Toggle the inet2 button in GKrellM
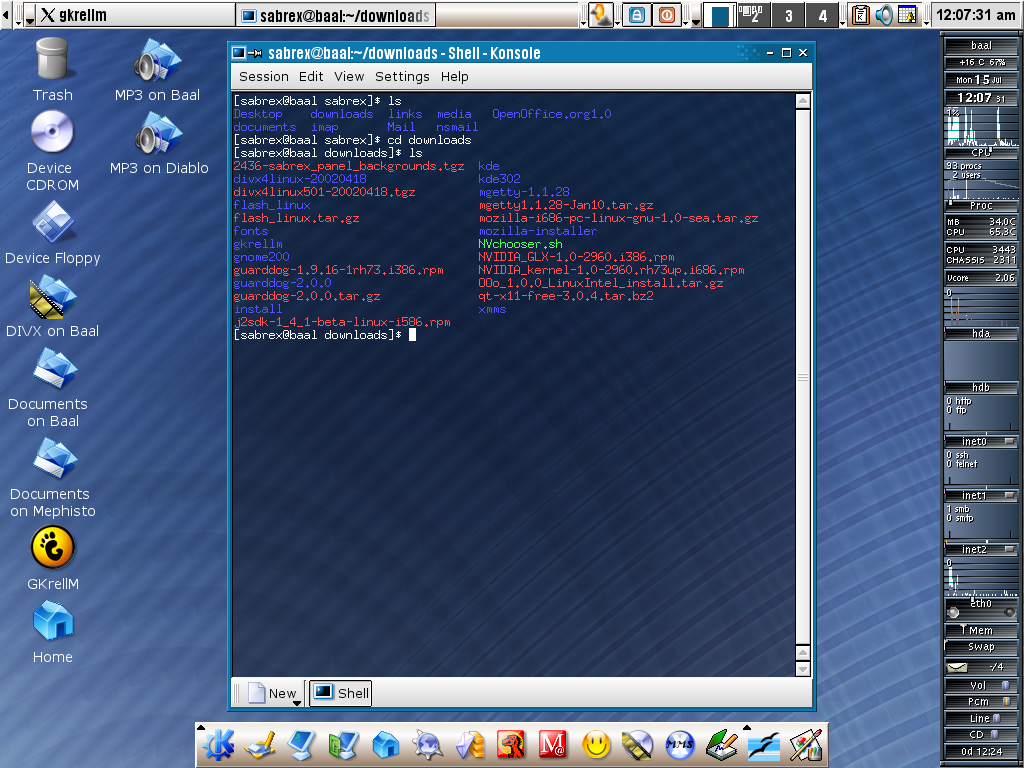Viewport: 1024px width, 768px height. (1010, 549)
